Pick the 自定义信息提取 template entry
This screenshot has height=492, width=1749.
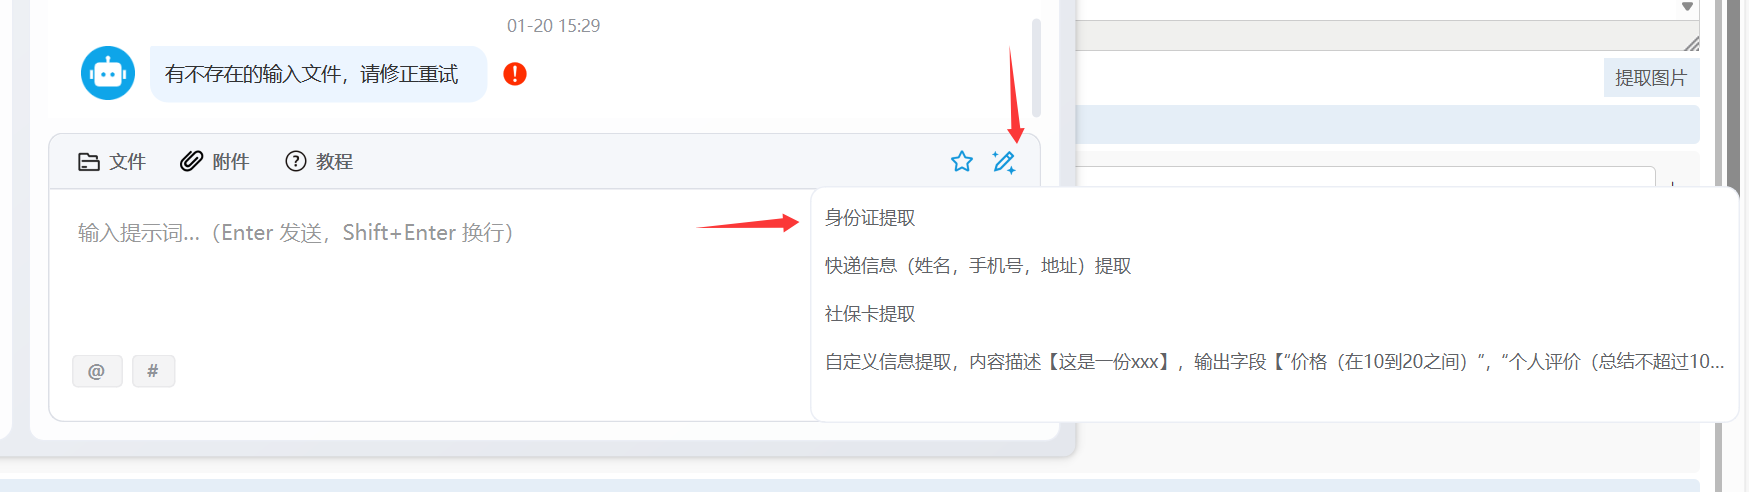pyautogui.click(x=1275, y=362)
